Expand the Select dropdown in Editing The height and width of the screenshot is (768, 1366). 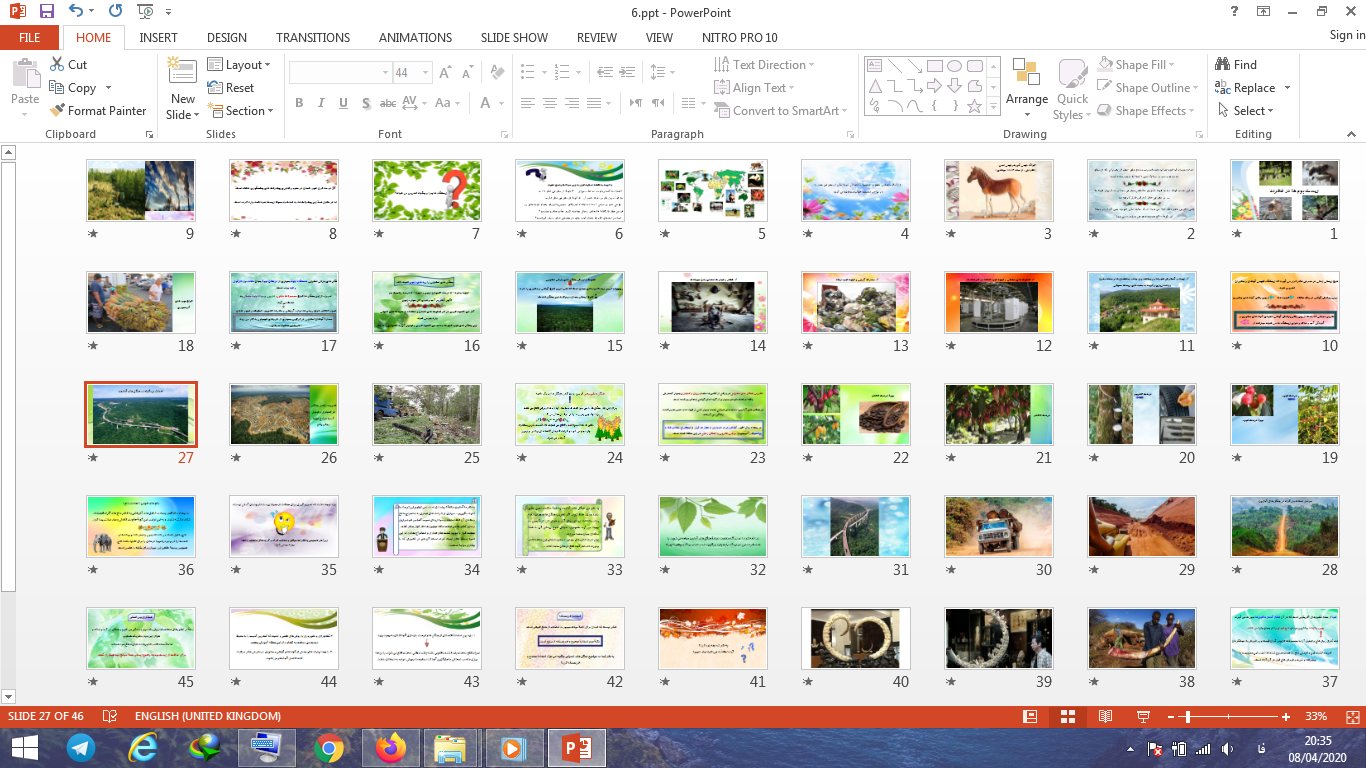pos(1247,111)
